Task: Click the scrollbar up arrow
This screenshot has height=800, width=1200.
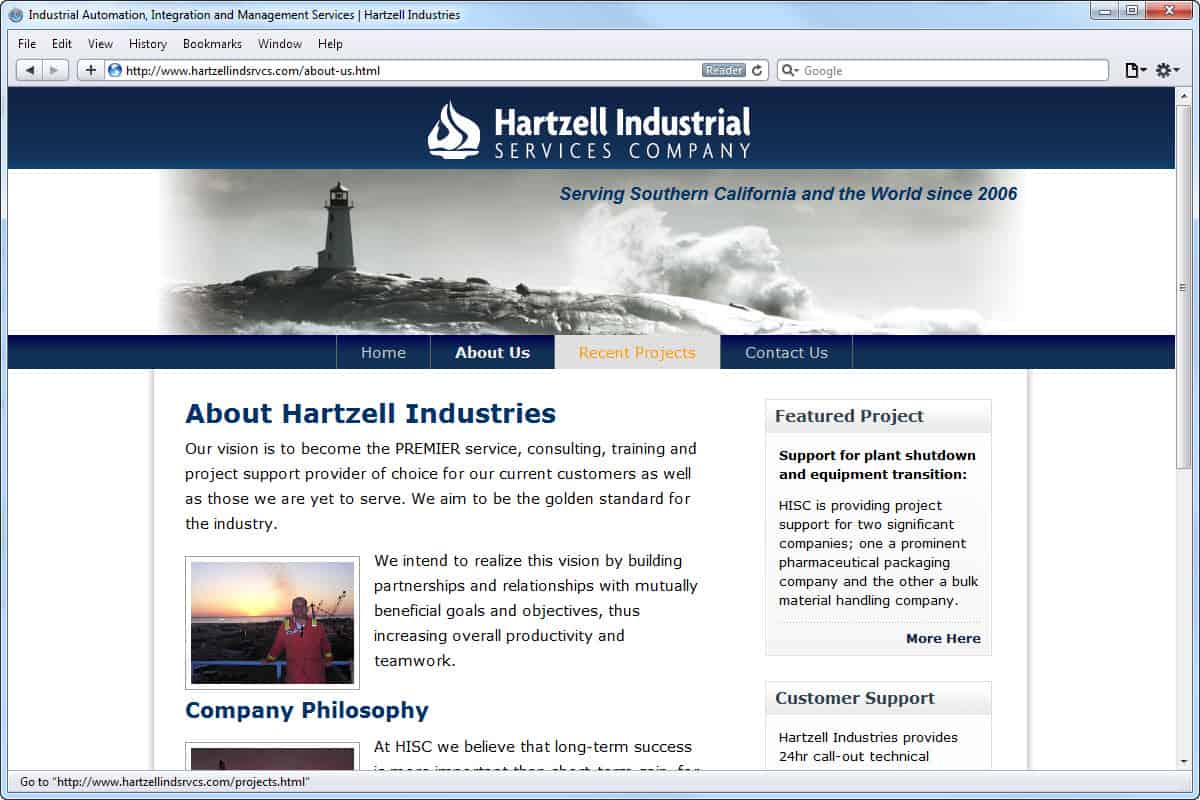Action: click(1184, 94)
